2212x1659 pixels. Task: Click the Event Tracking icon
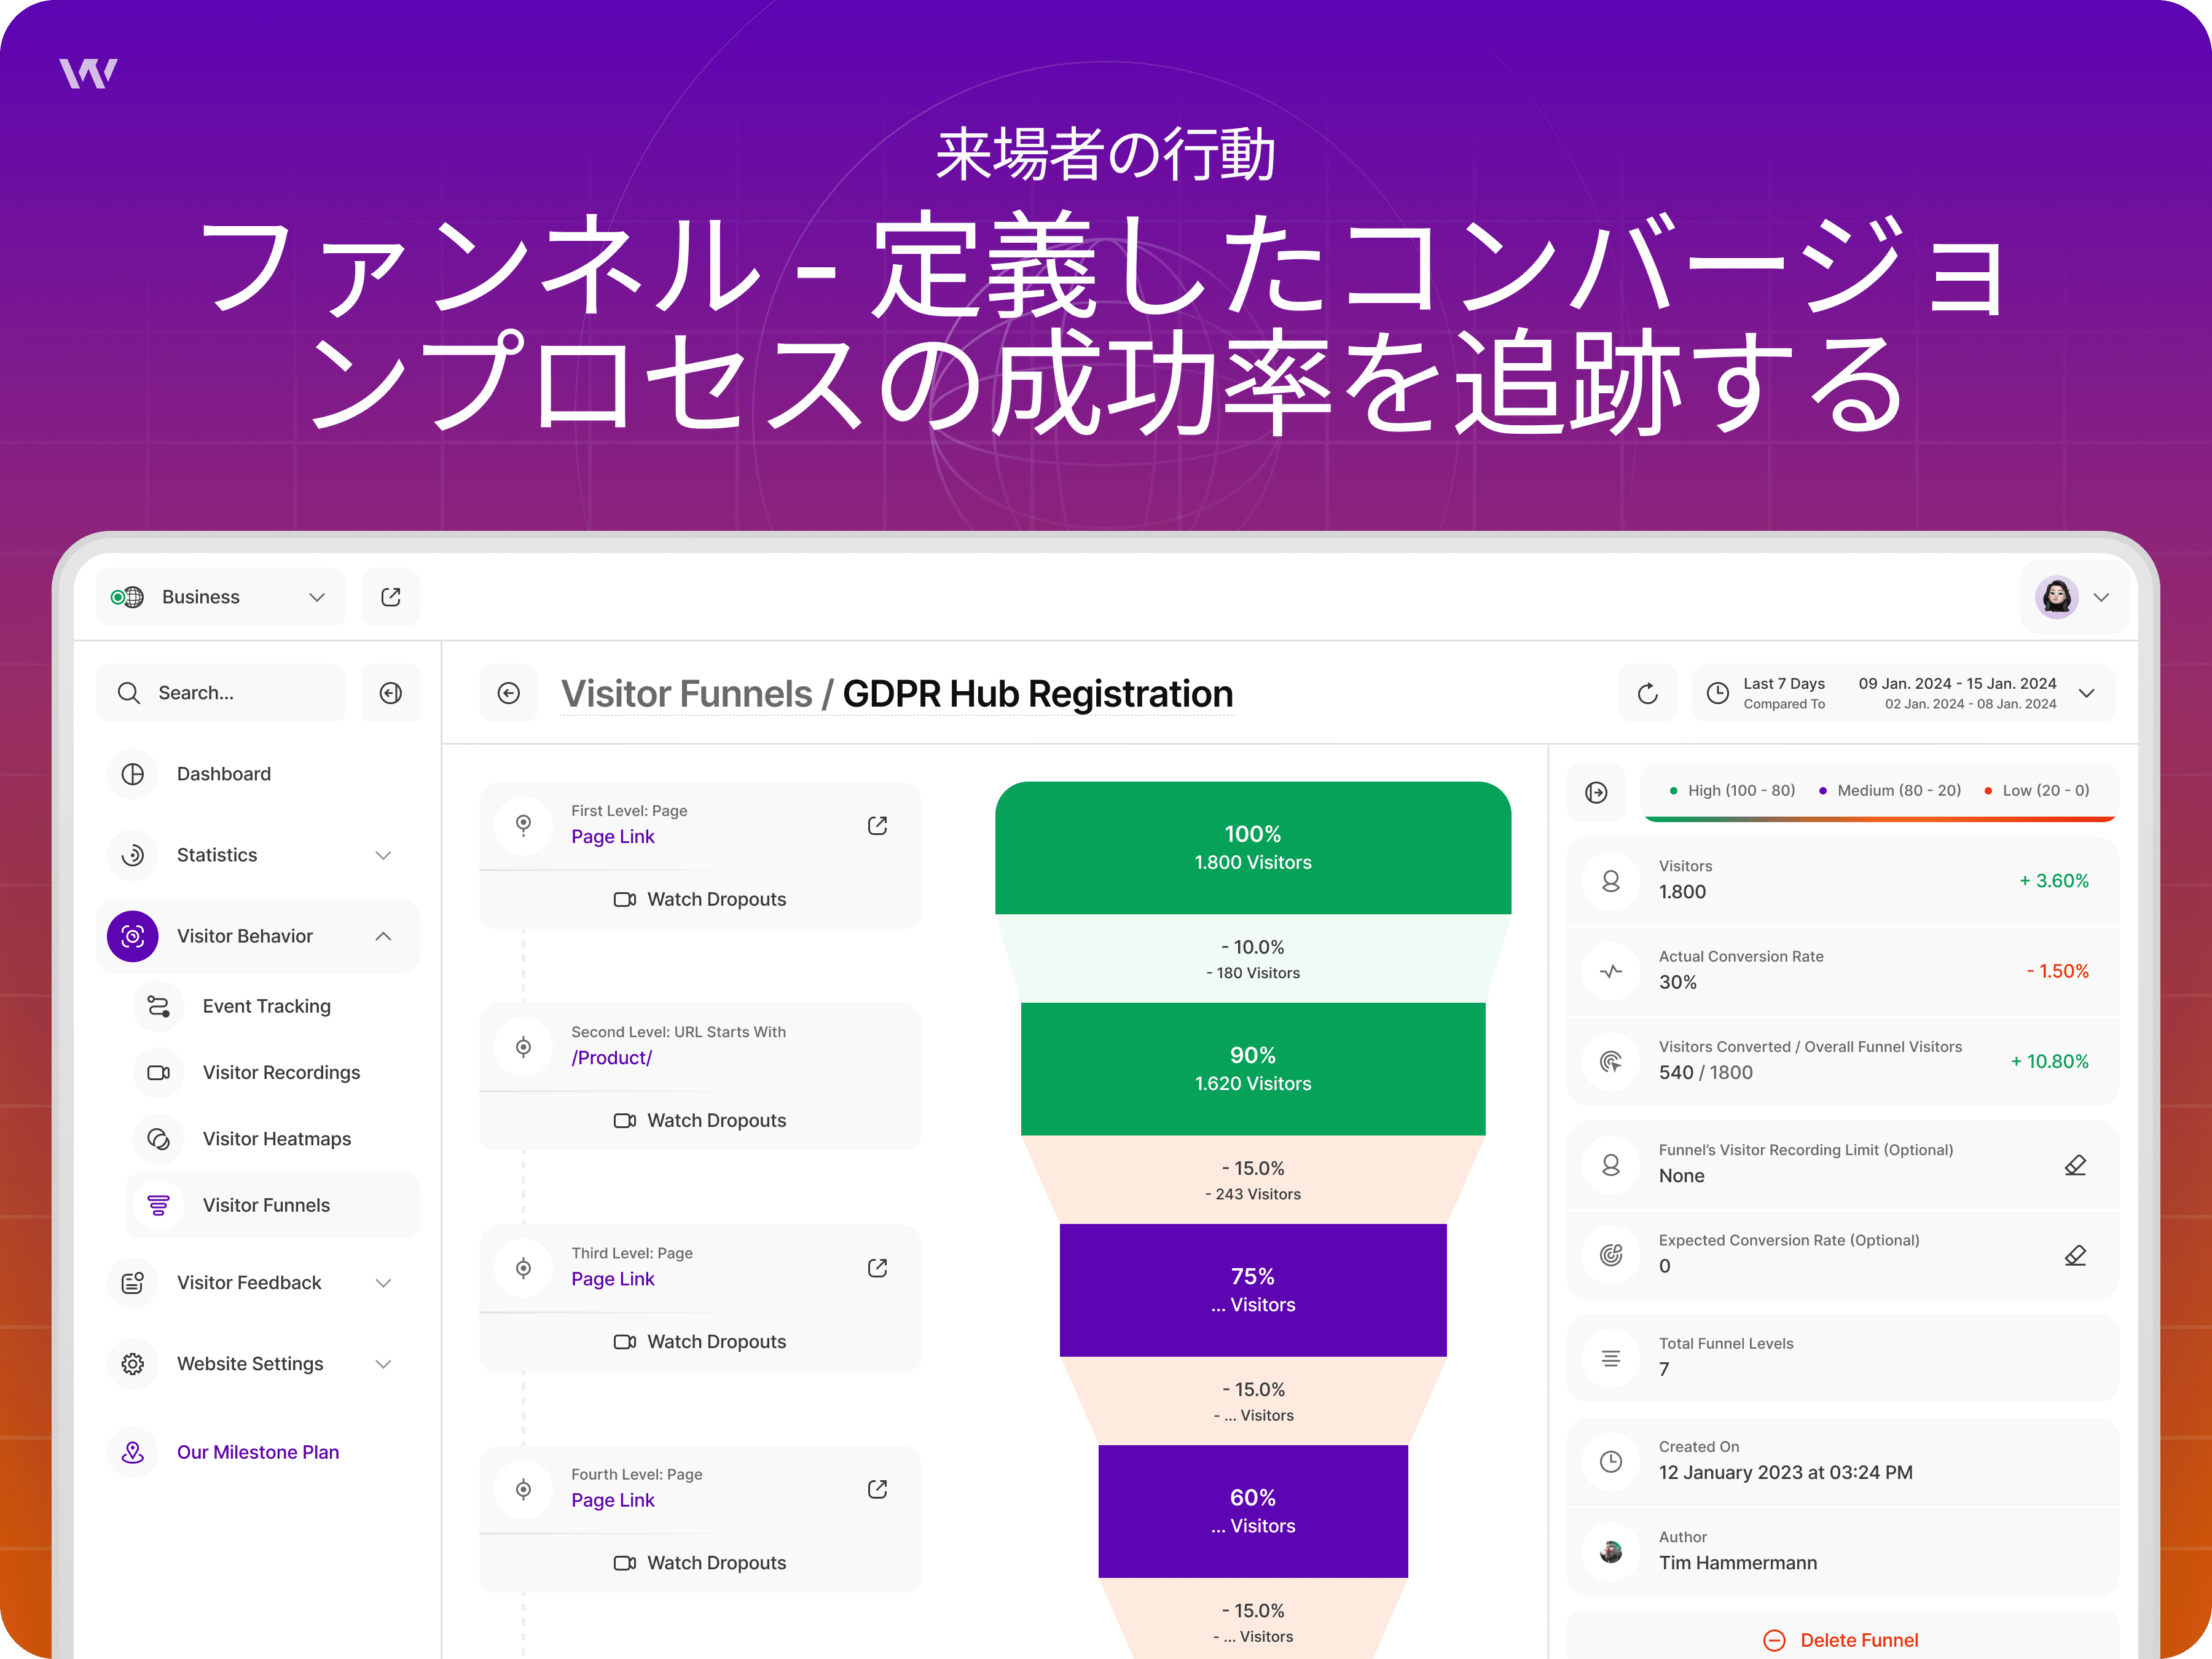[x=158, y=1006]
